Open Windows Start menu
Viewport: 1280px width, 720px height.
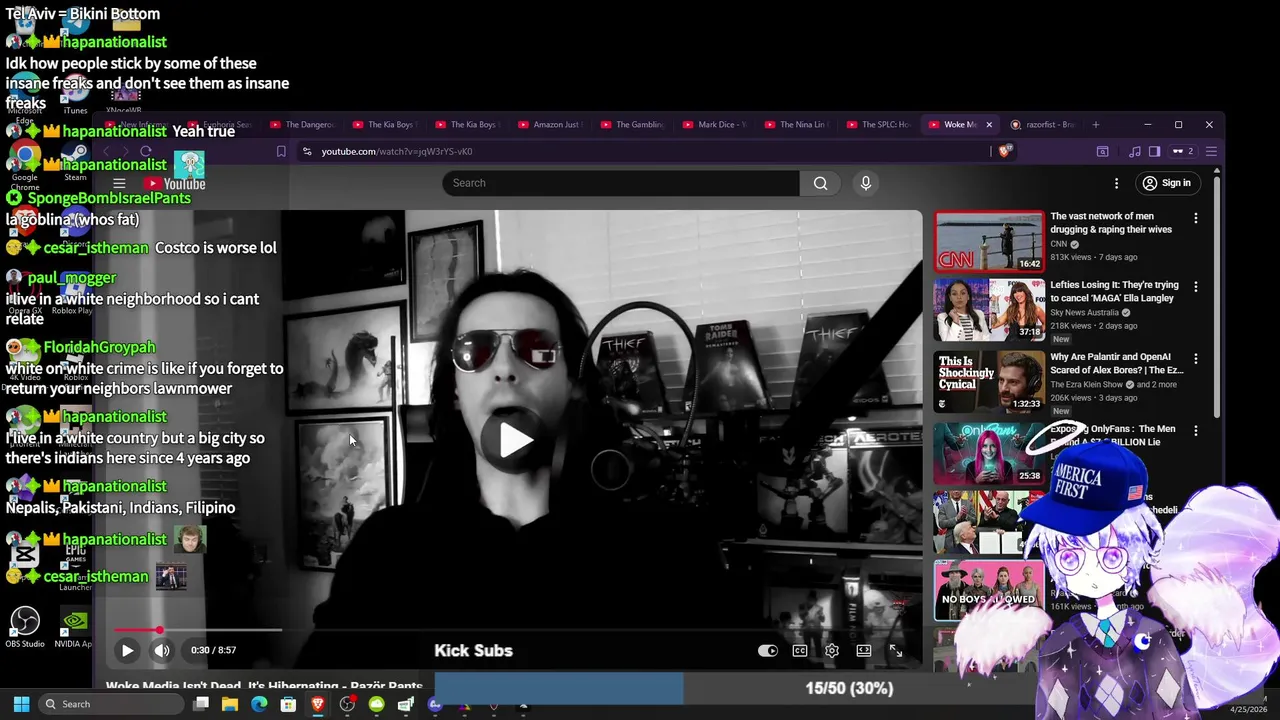pos(21,704)
